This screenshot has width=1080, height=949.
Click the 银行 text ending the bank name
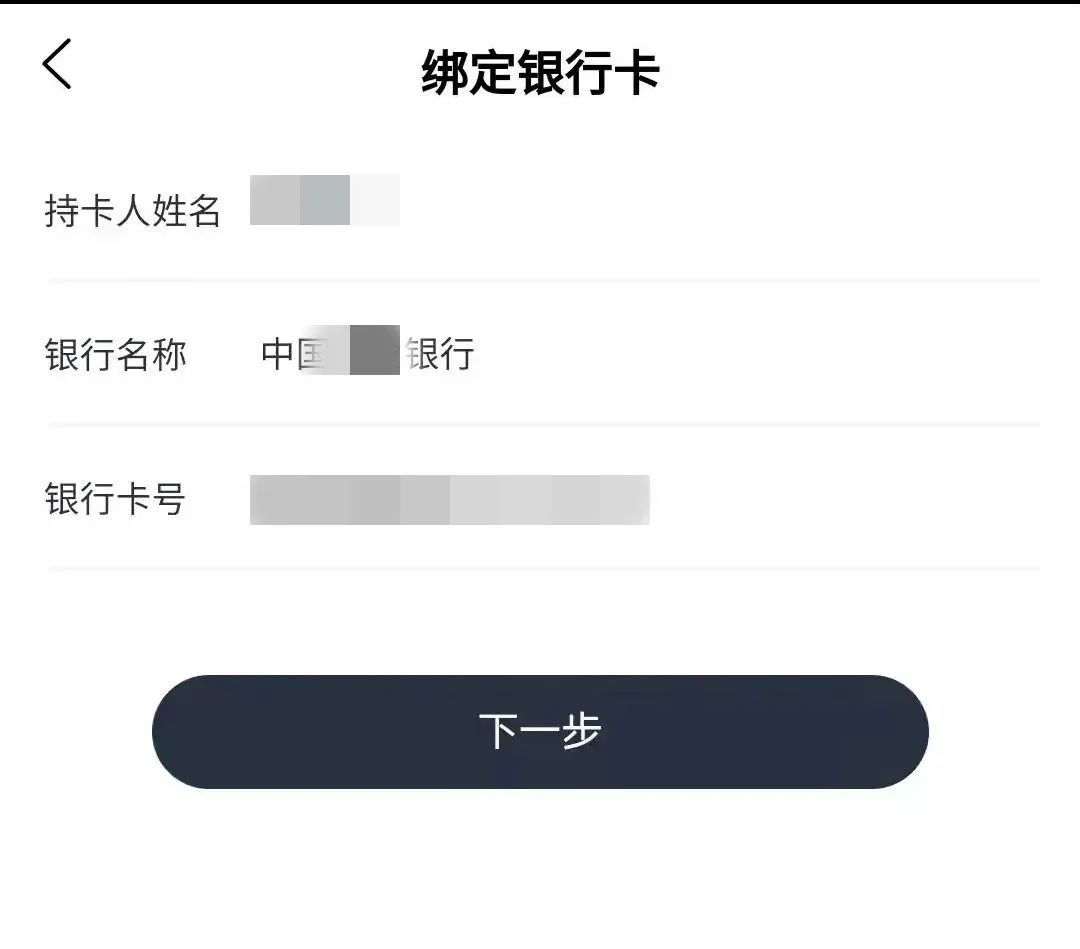click(440, 354)
